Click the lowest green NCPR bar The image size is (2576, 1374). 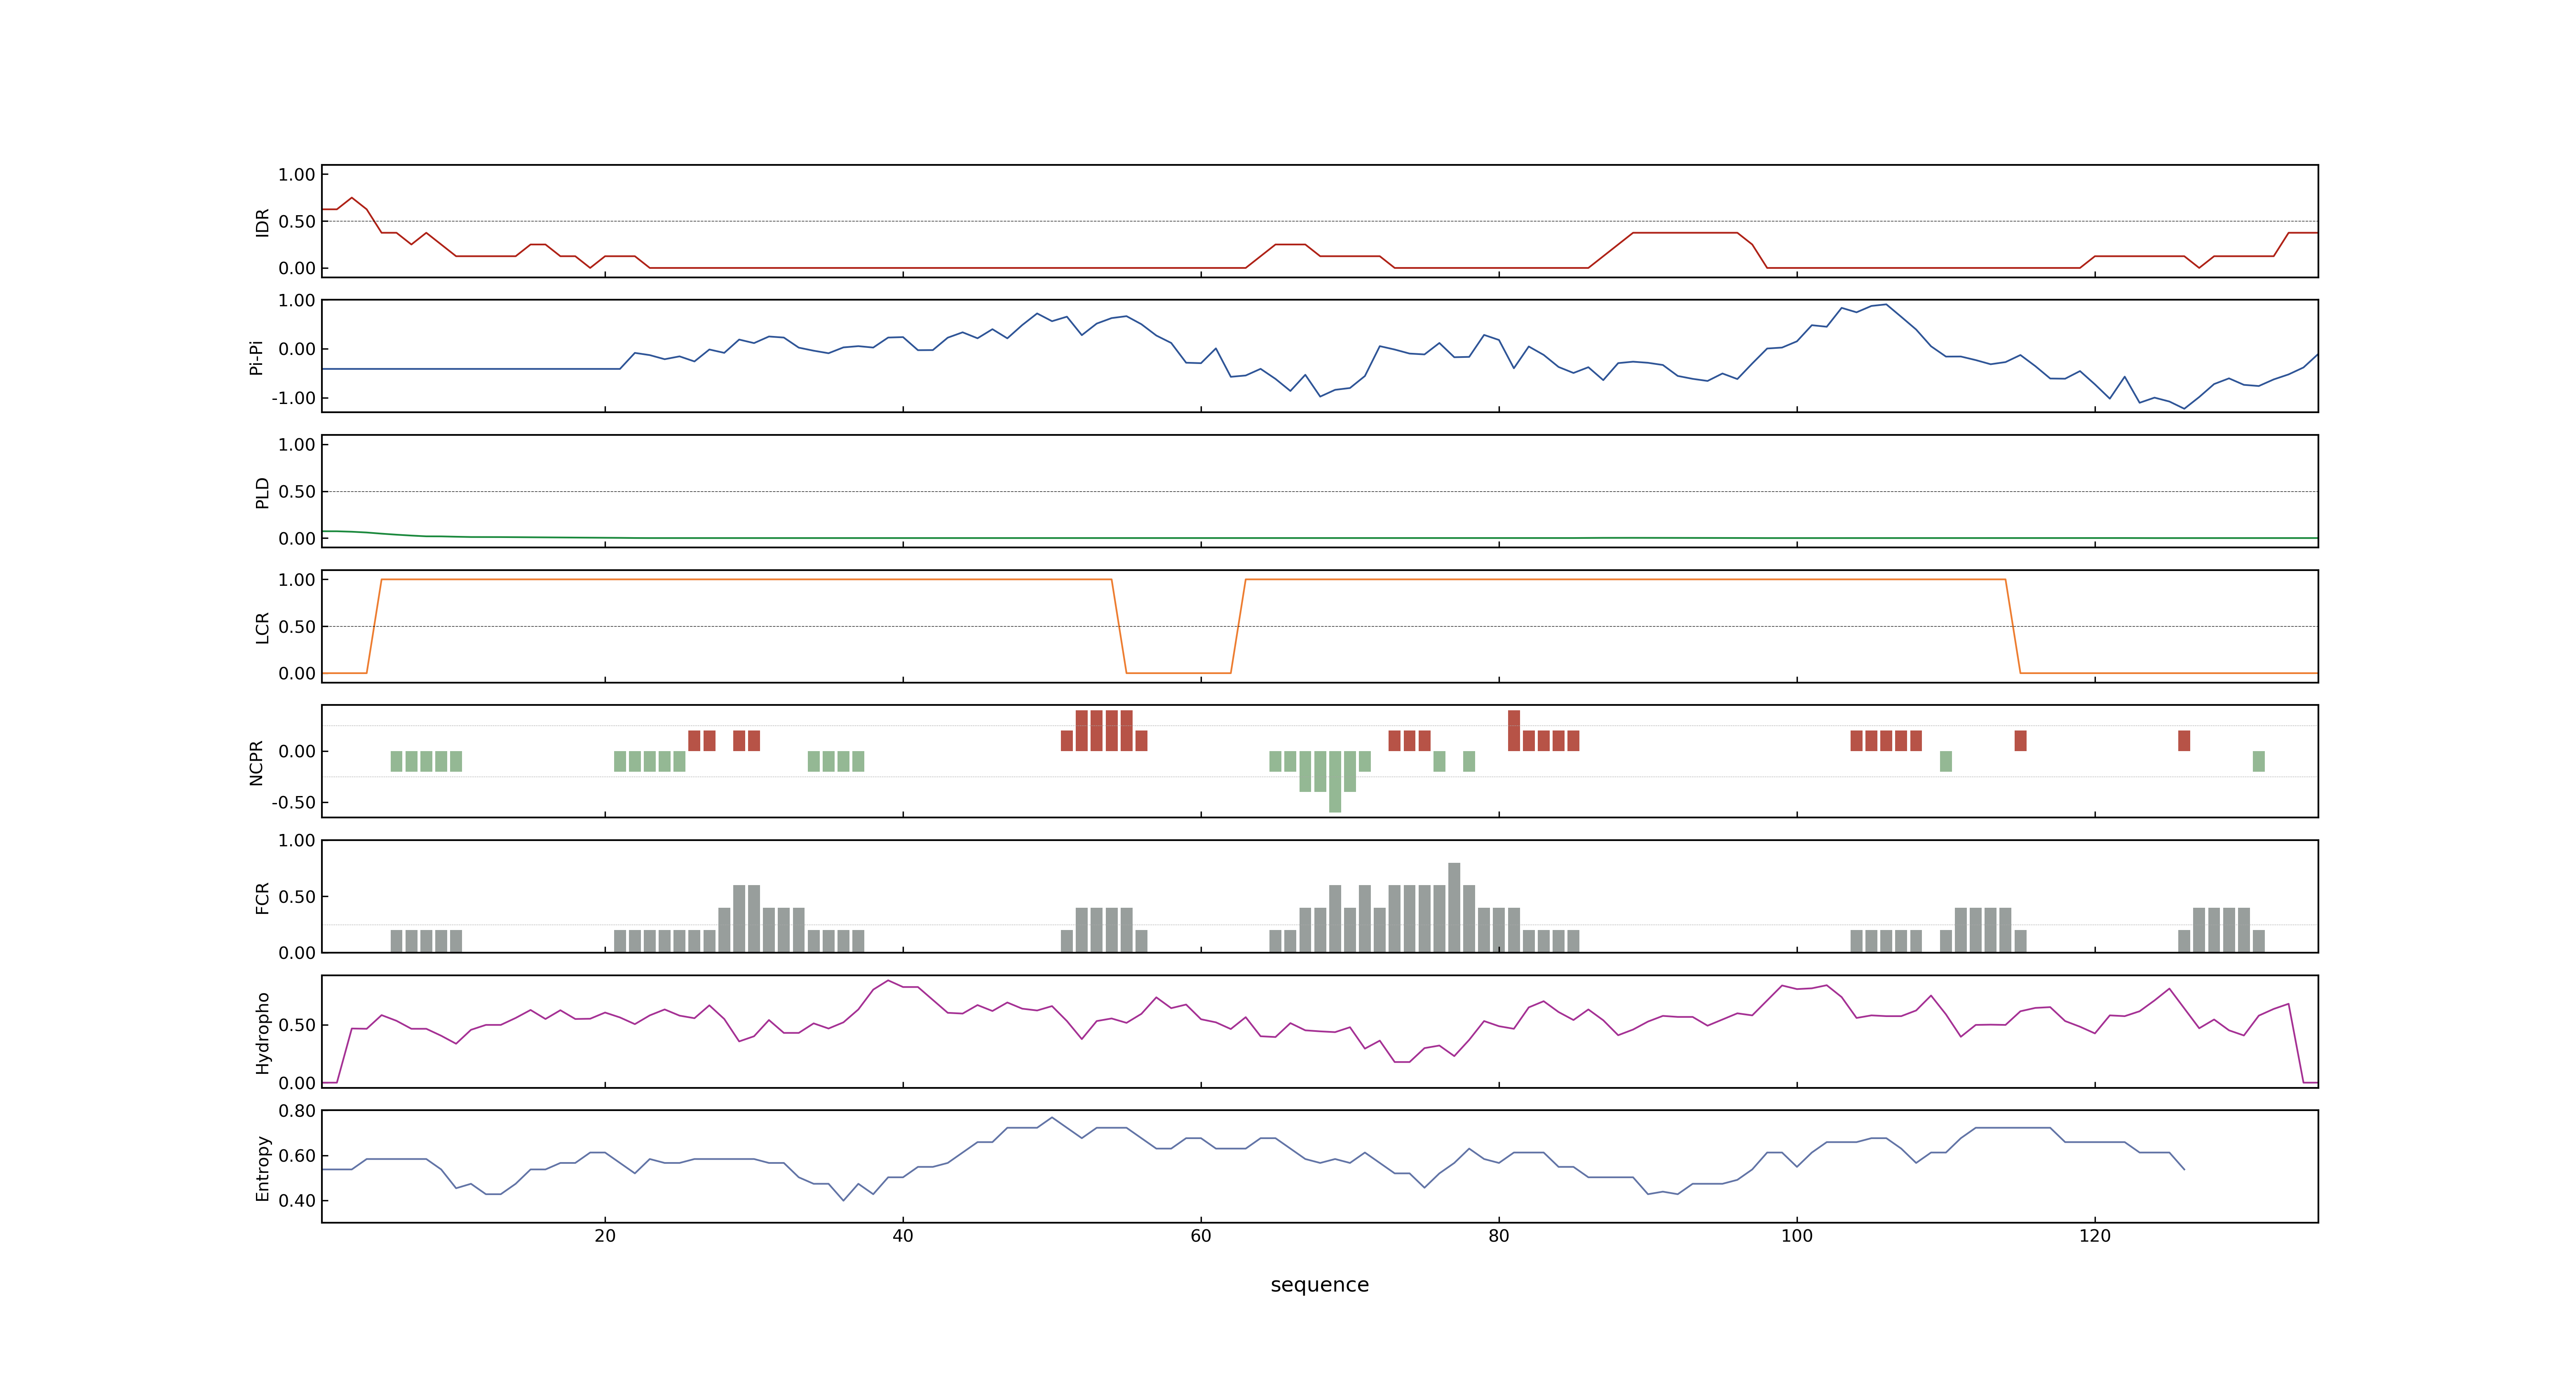tap(1335, 782)
